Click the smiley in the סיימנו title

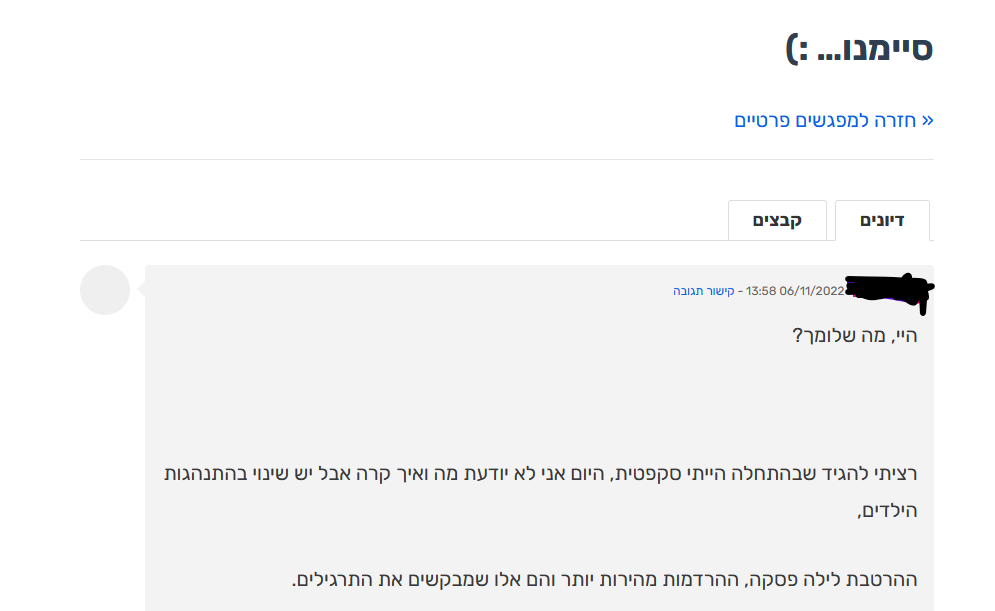pyautogui.click(x=796, y=48)
